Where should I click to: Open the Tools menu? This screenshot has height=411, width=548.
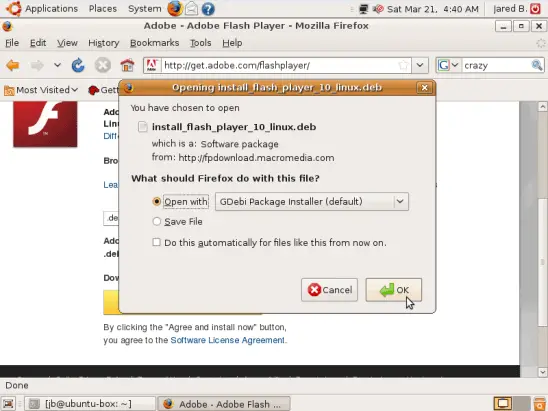201,43
